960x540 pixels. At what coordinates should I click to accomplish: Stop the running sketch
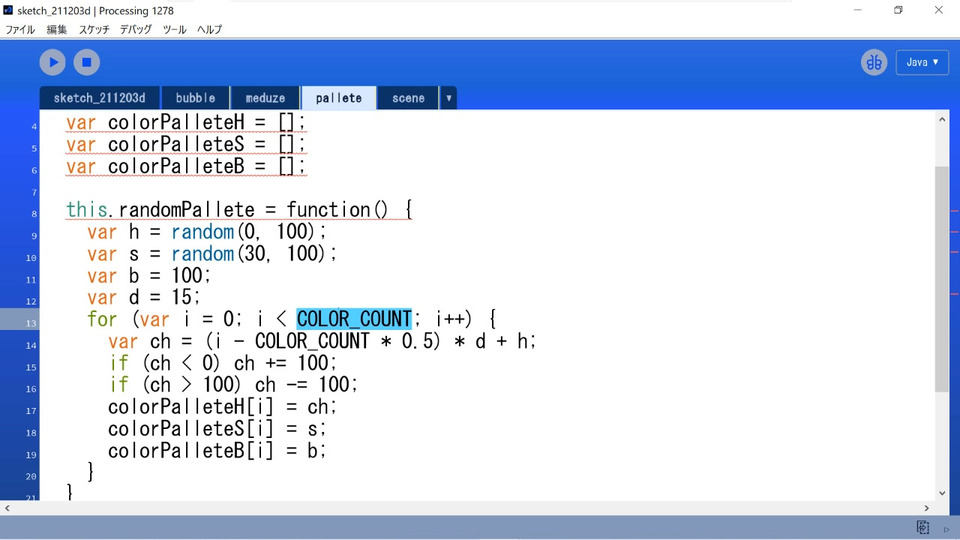[87, 62]
